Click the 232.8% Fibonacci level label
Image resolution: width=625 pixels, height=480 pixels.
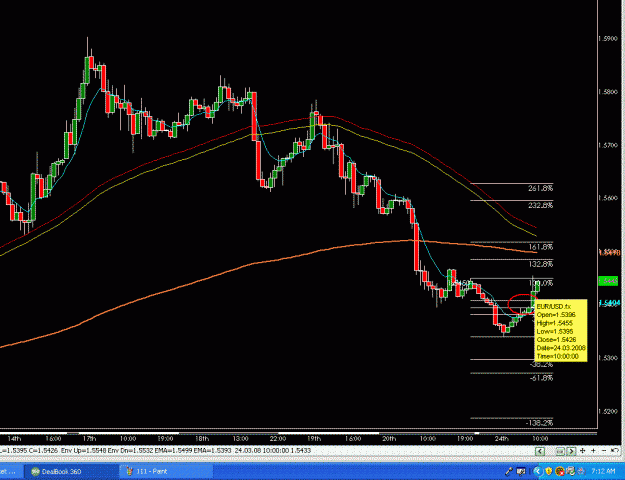point(540,205)
